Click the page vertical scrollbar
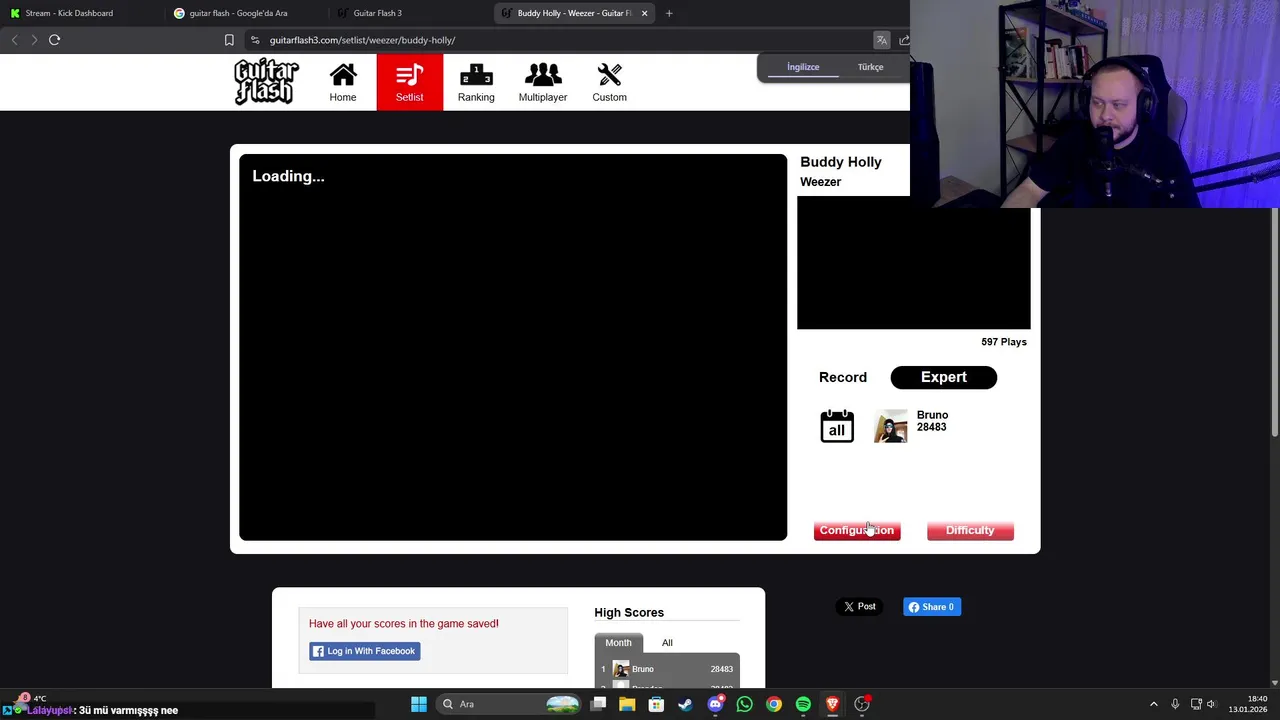 1274,322
